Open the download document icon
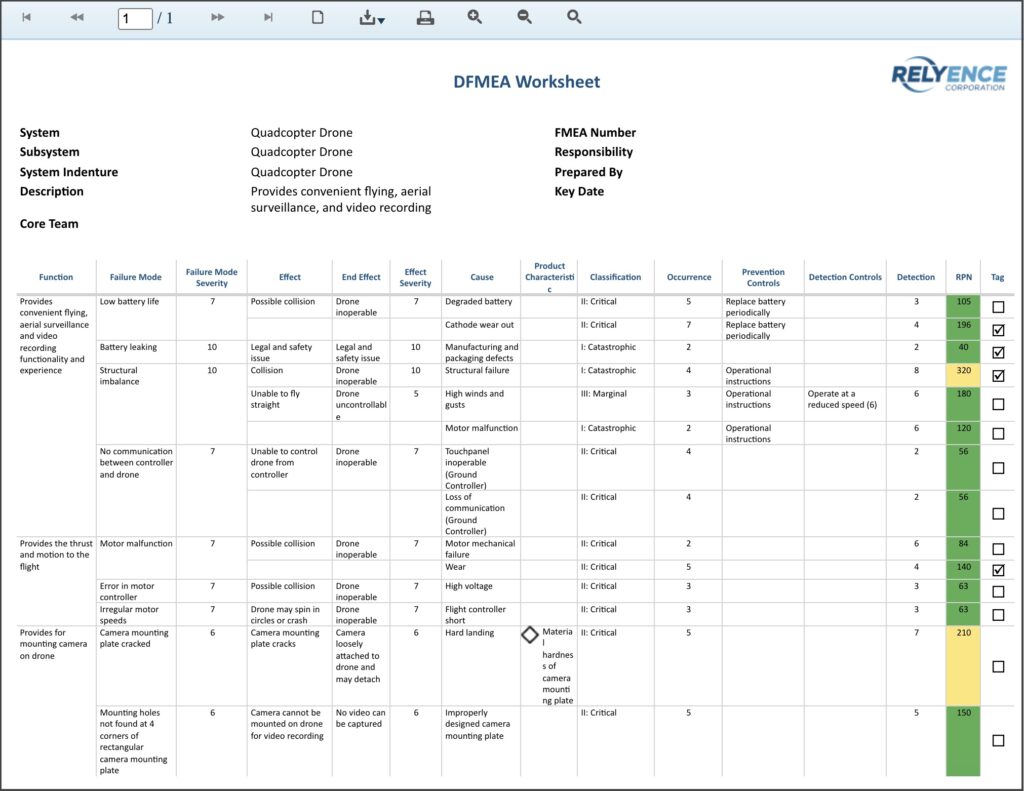Screen dimensions: 1024x791 click(x=367, y=17)
